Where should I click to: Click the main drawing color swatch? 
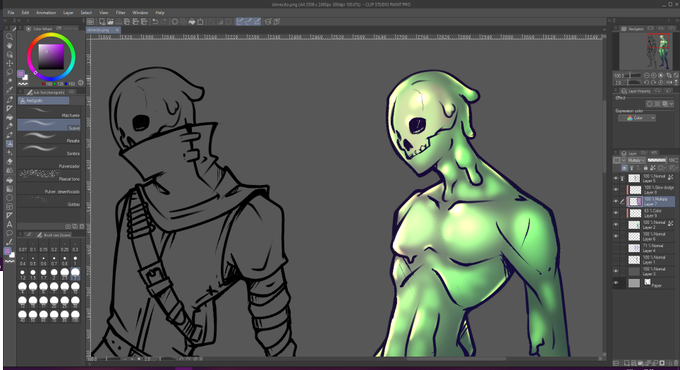click(x=21, y=74)
